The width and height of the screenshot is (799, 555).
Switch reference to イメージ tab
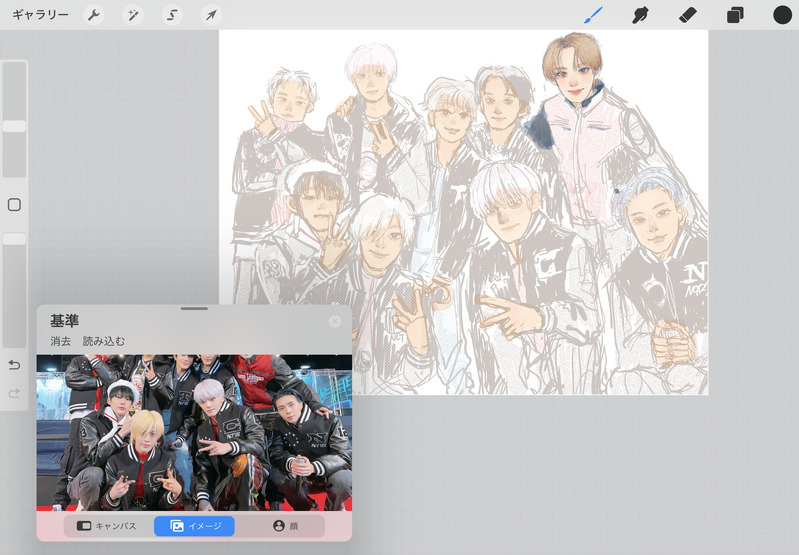click(194, 526)
